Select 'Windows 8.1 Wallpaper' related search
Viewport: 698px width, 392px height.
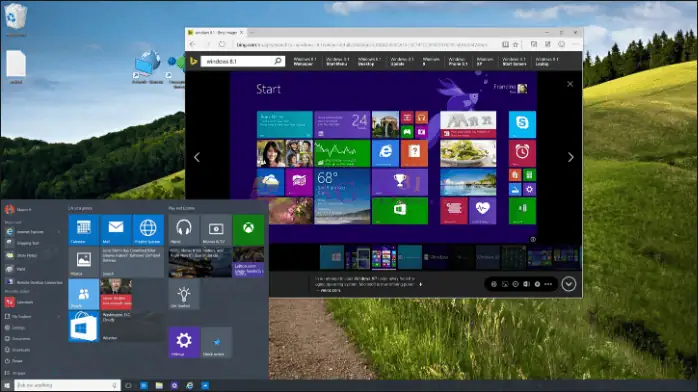(x=304, y=61)
